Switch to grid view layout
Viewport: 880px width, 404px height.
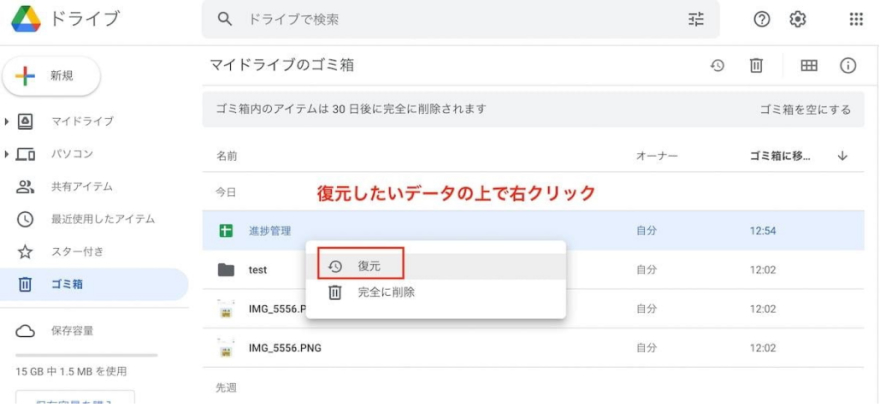(809, 66)
